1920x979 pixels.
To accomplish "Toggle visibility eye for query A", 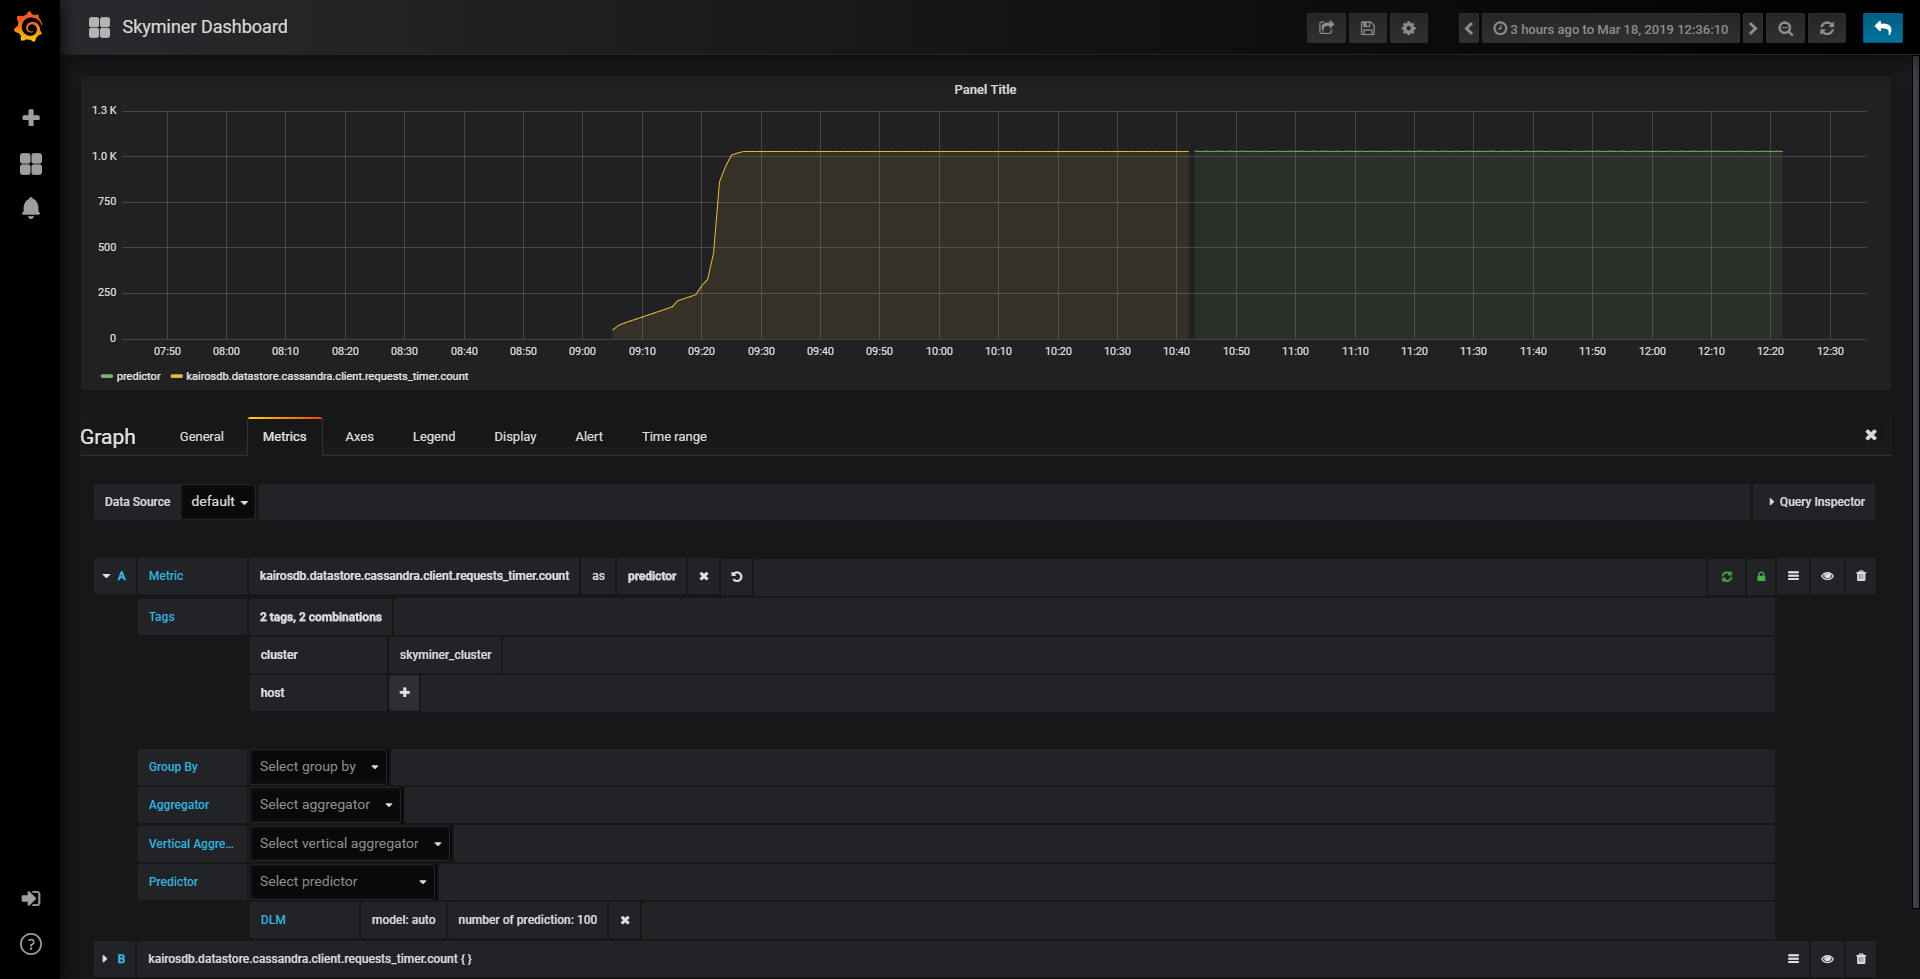I will click(1827, 576).
